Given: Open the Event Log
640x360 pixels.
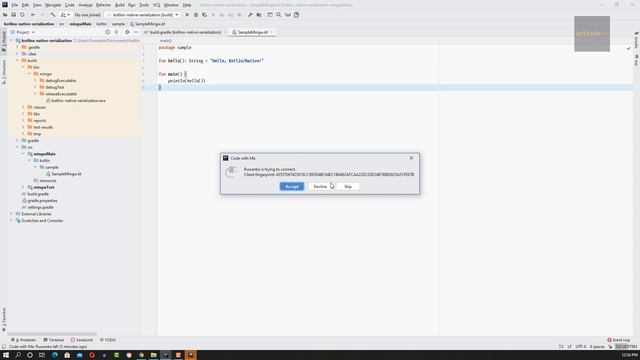Looking at the screenshot, I should click(618, 340).
